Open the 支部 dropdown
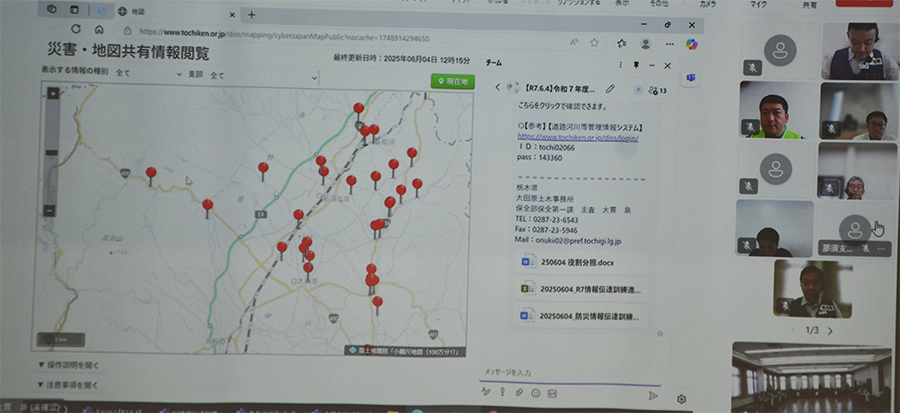This screenshot has width=900, height=413. click(263, 76)
